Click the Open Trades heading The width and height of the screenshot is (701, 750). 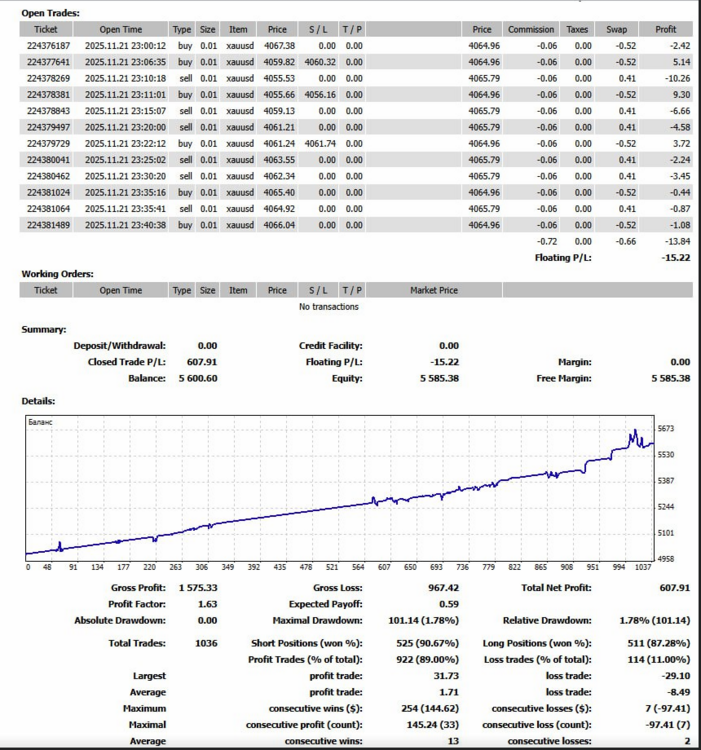pos(51,13)
